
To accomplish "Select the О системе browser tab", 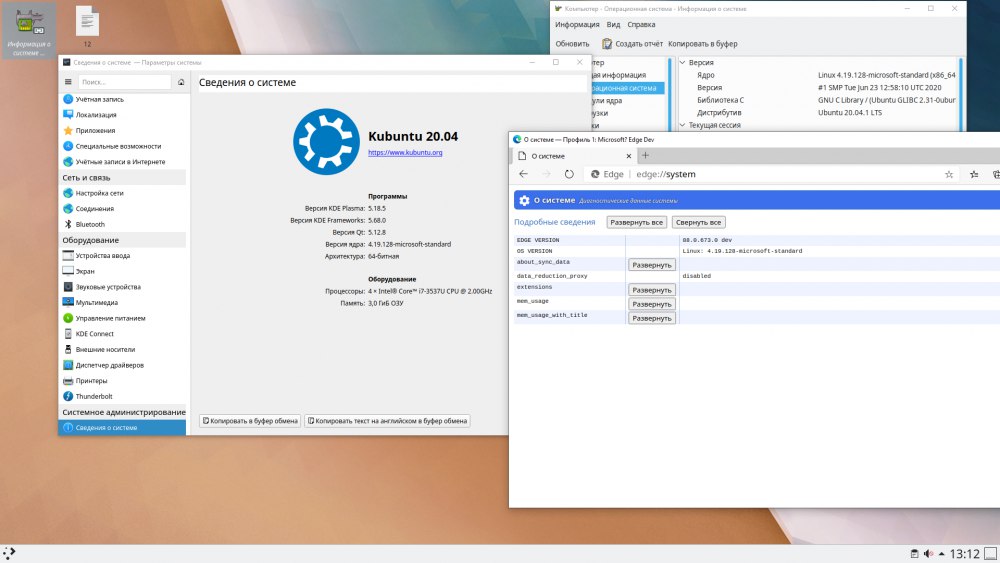I will tap(574, 156).
